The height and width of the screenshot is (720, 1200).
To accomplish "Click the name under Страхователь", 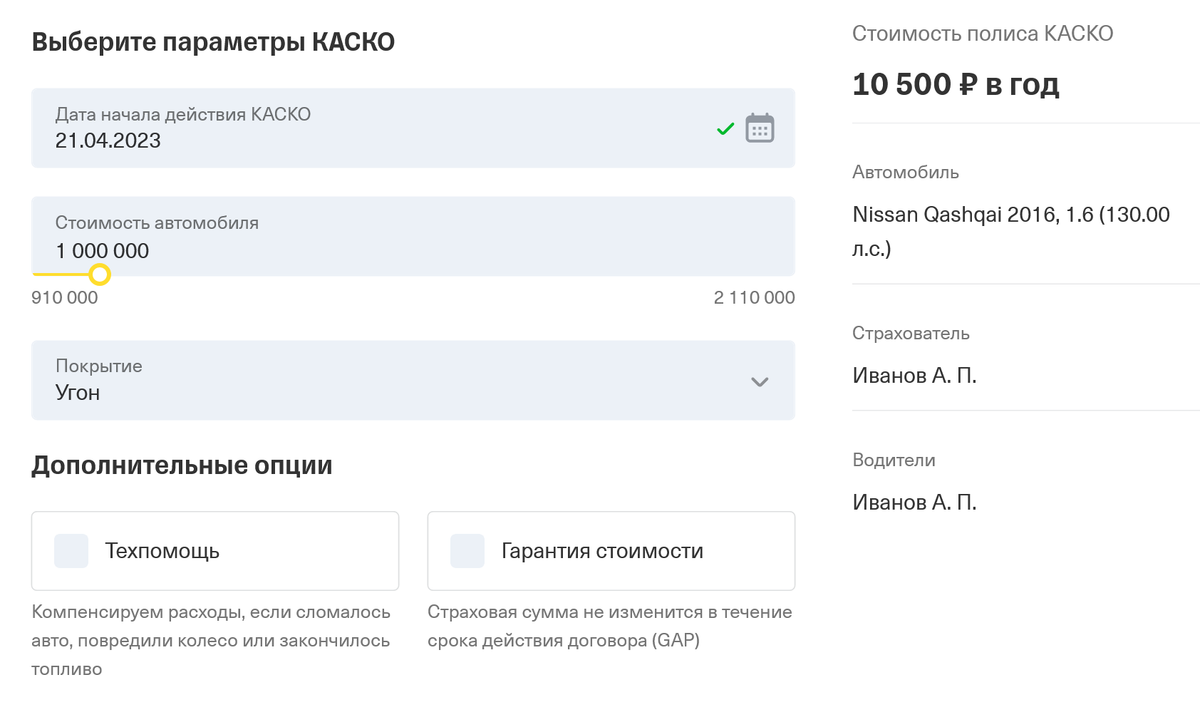I will click(x=914, y=376).
